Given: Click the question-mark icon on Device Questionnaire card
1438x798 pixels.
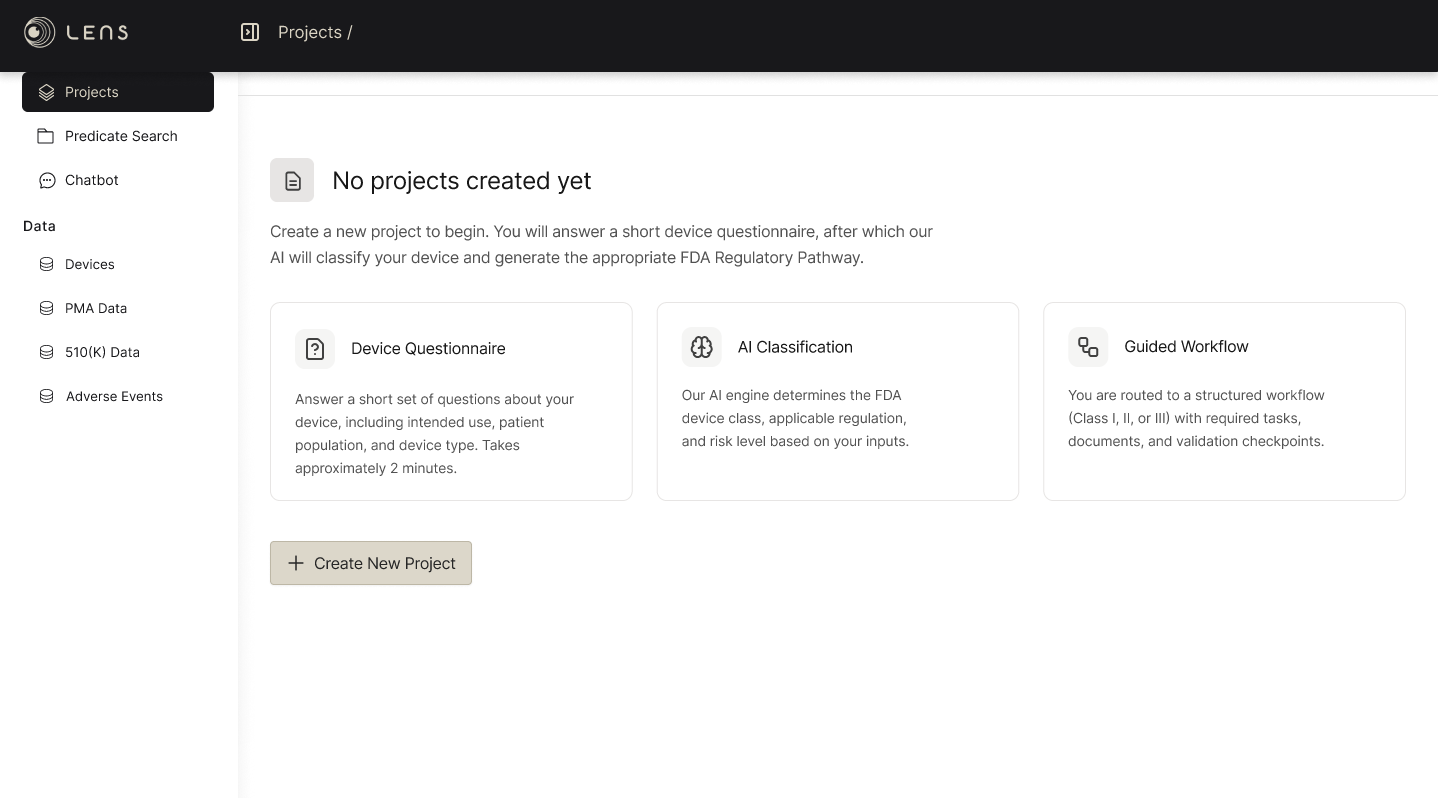Looking at the screenshot, I should (315, 349).
